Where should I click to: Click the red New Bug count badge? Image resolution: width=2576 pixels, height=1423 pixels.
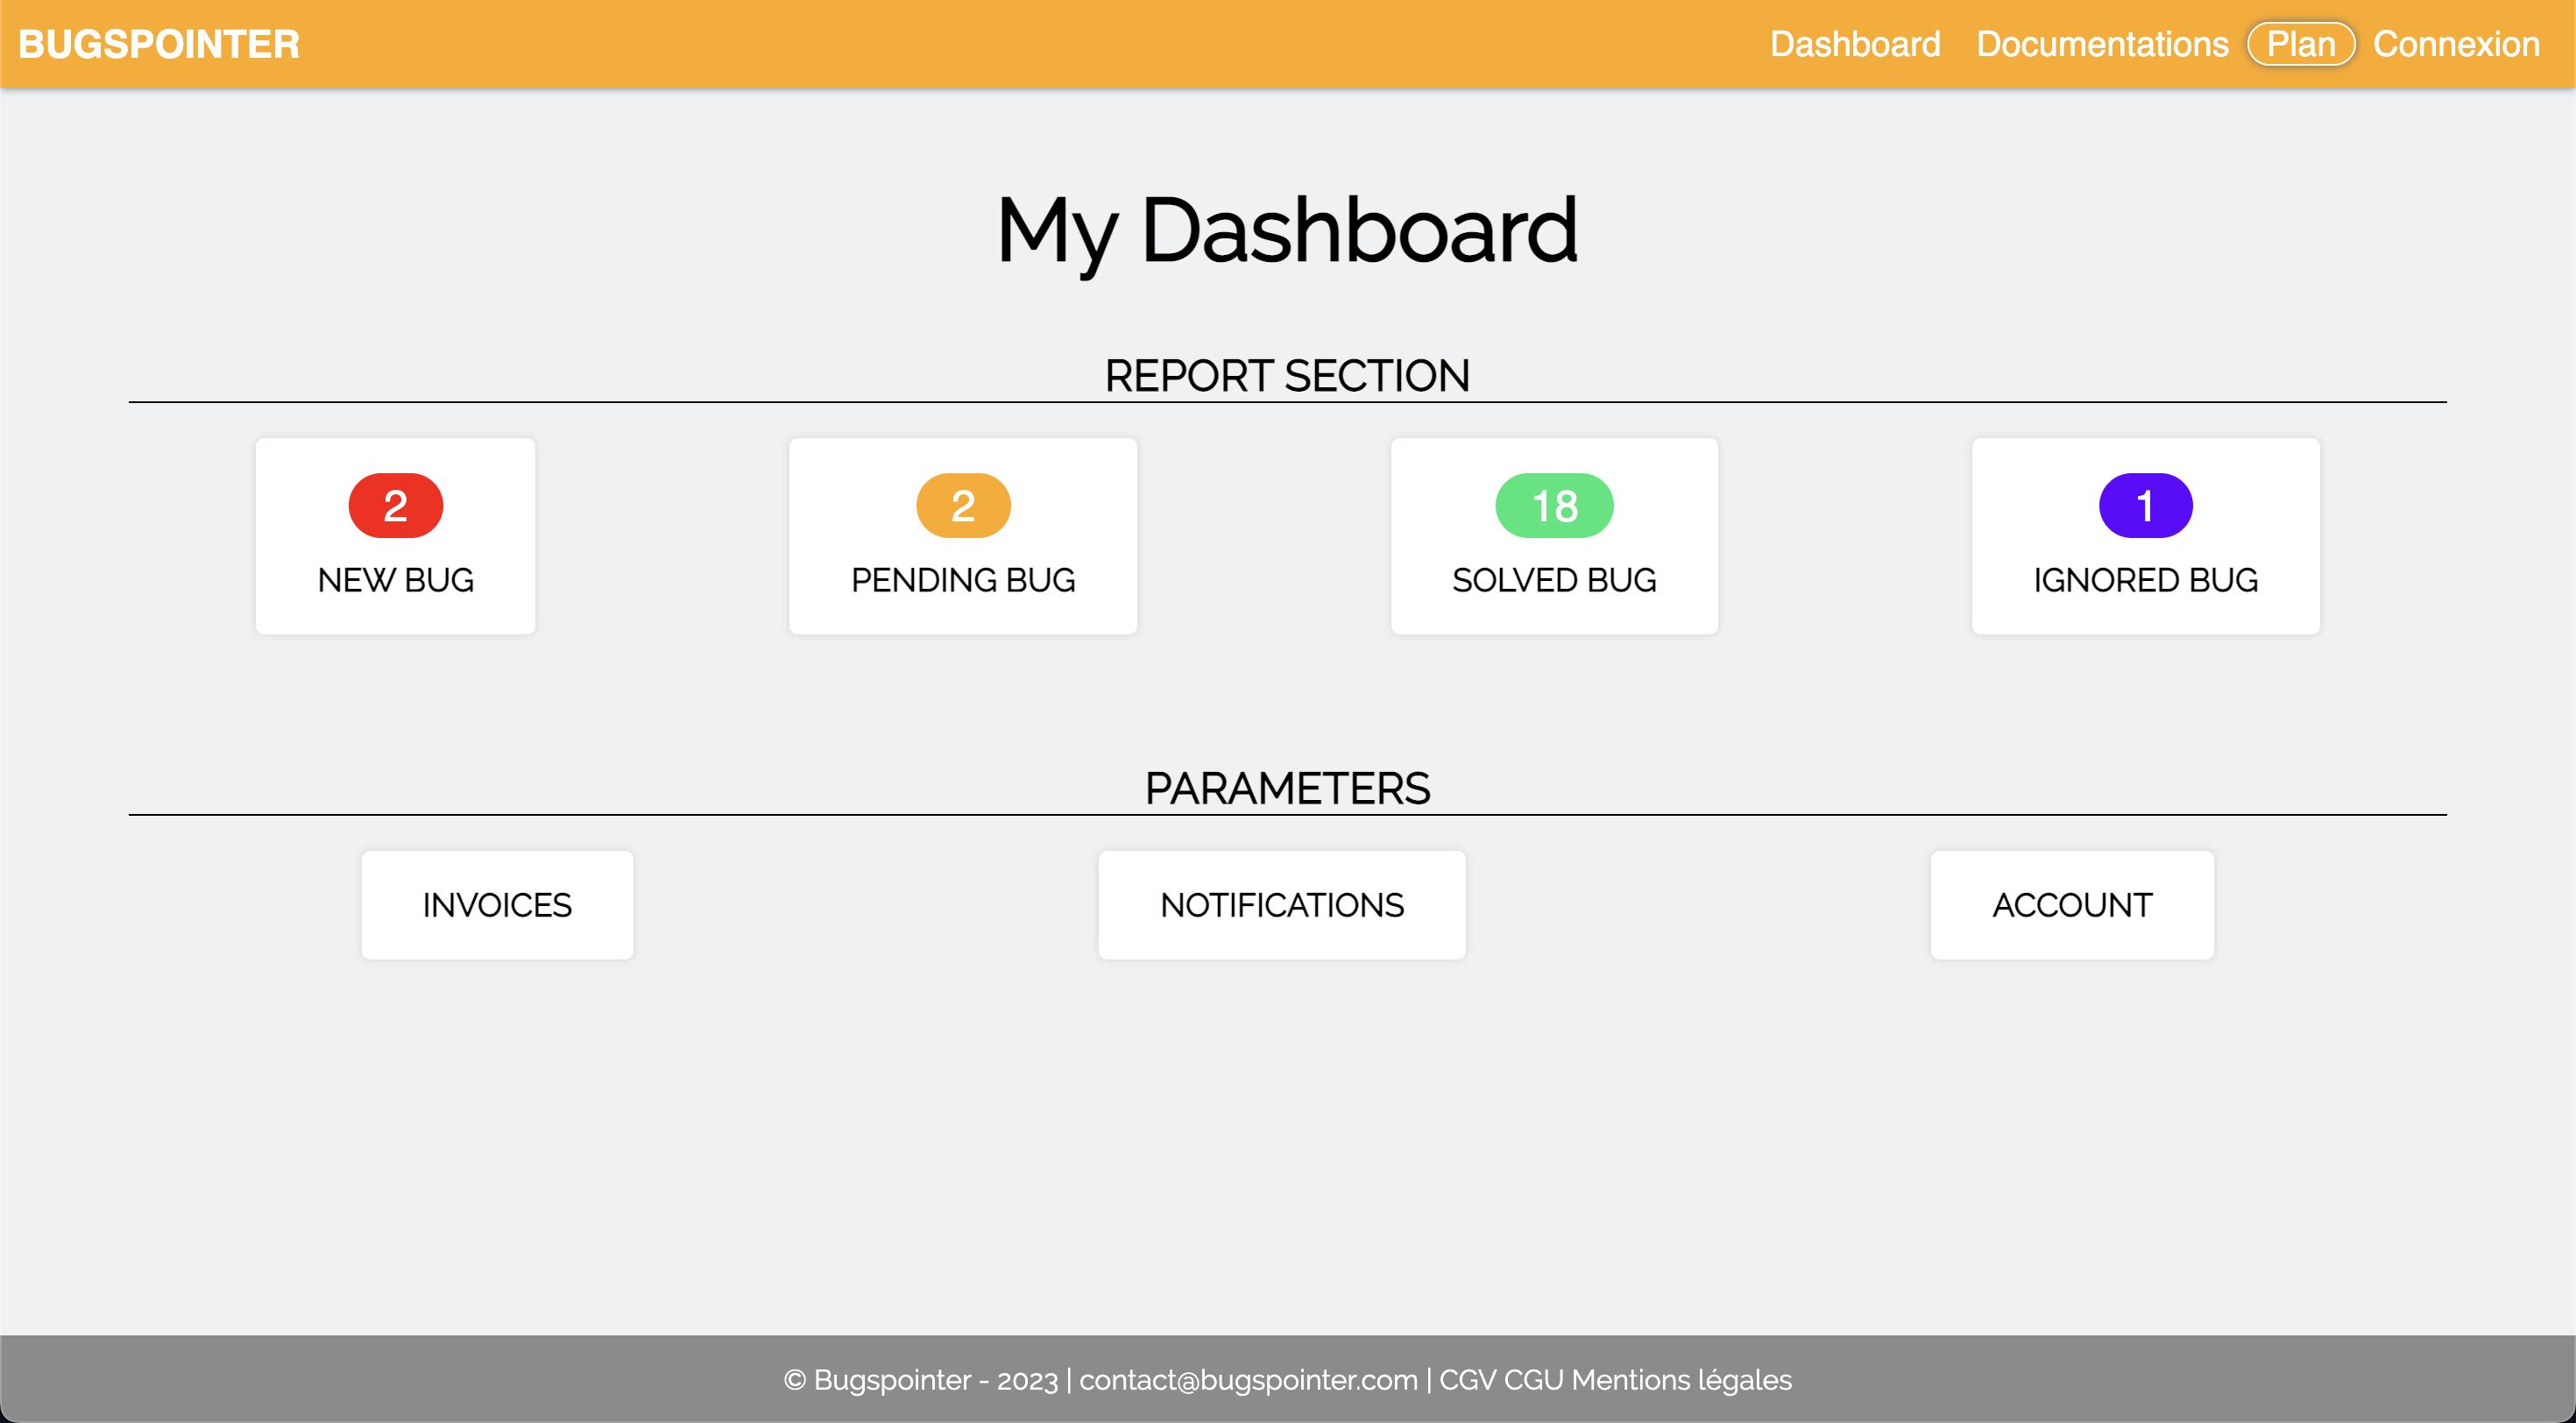(x=395, y=505)
